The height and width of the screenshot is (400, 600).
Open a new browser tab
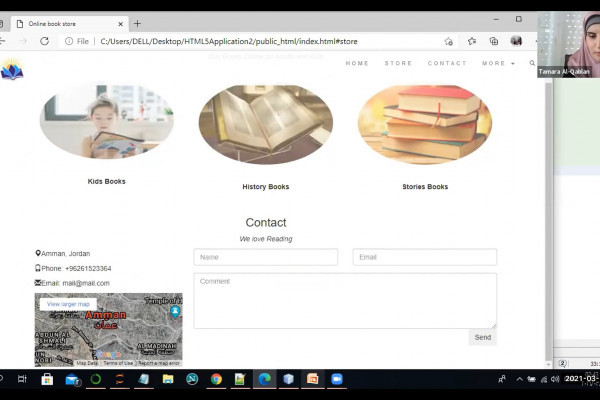coord(138,23)
